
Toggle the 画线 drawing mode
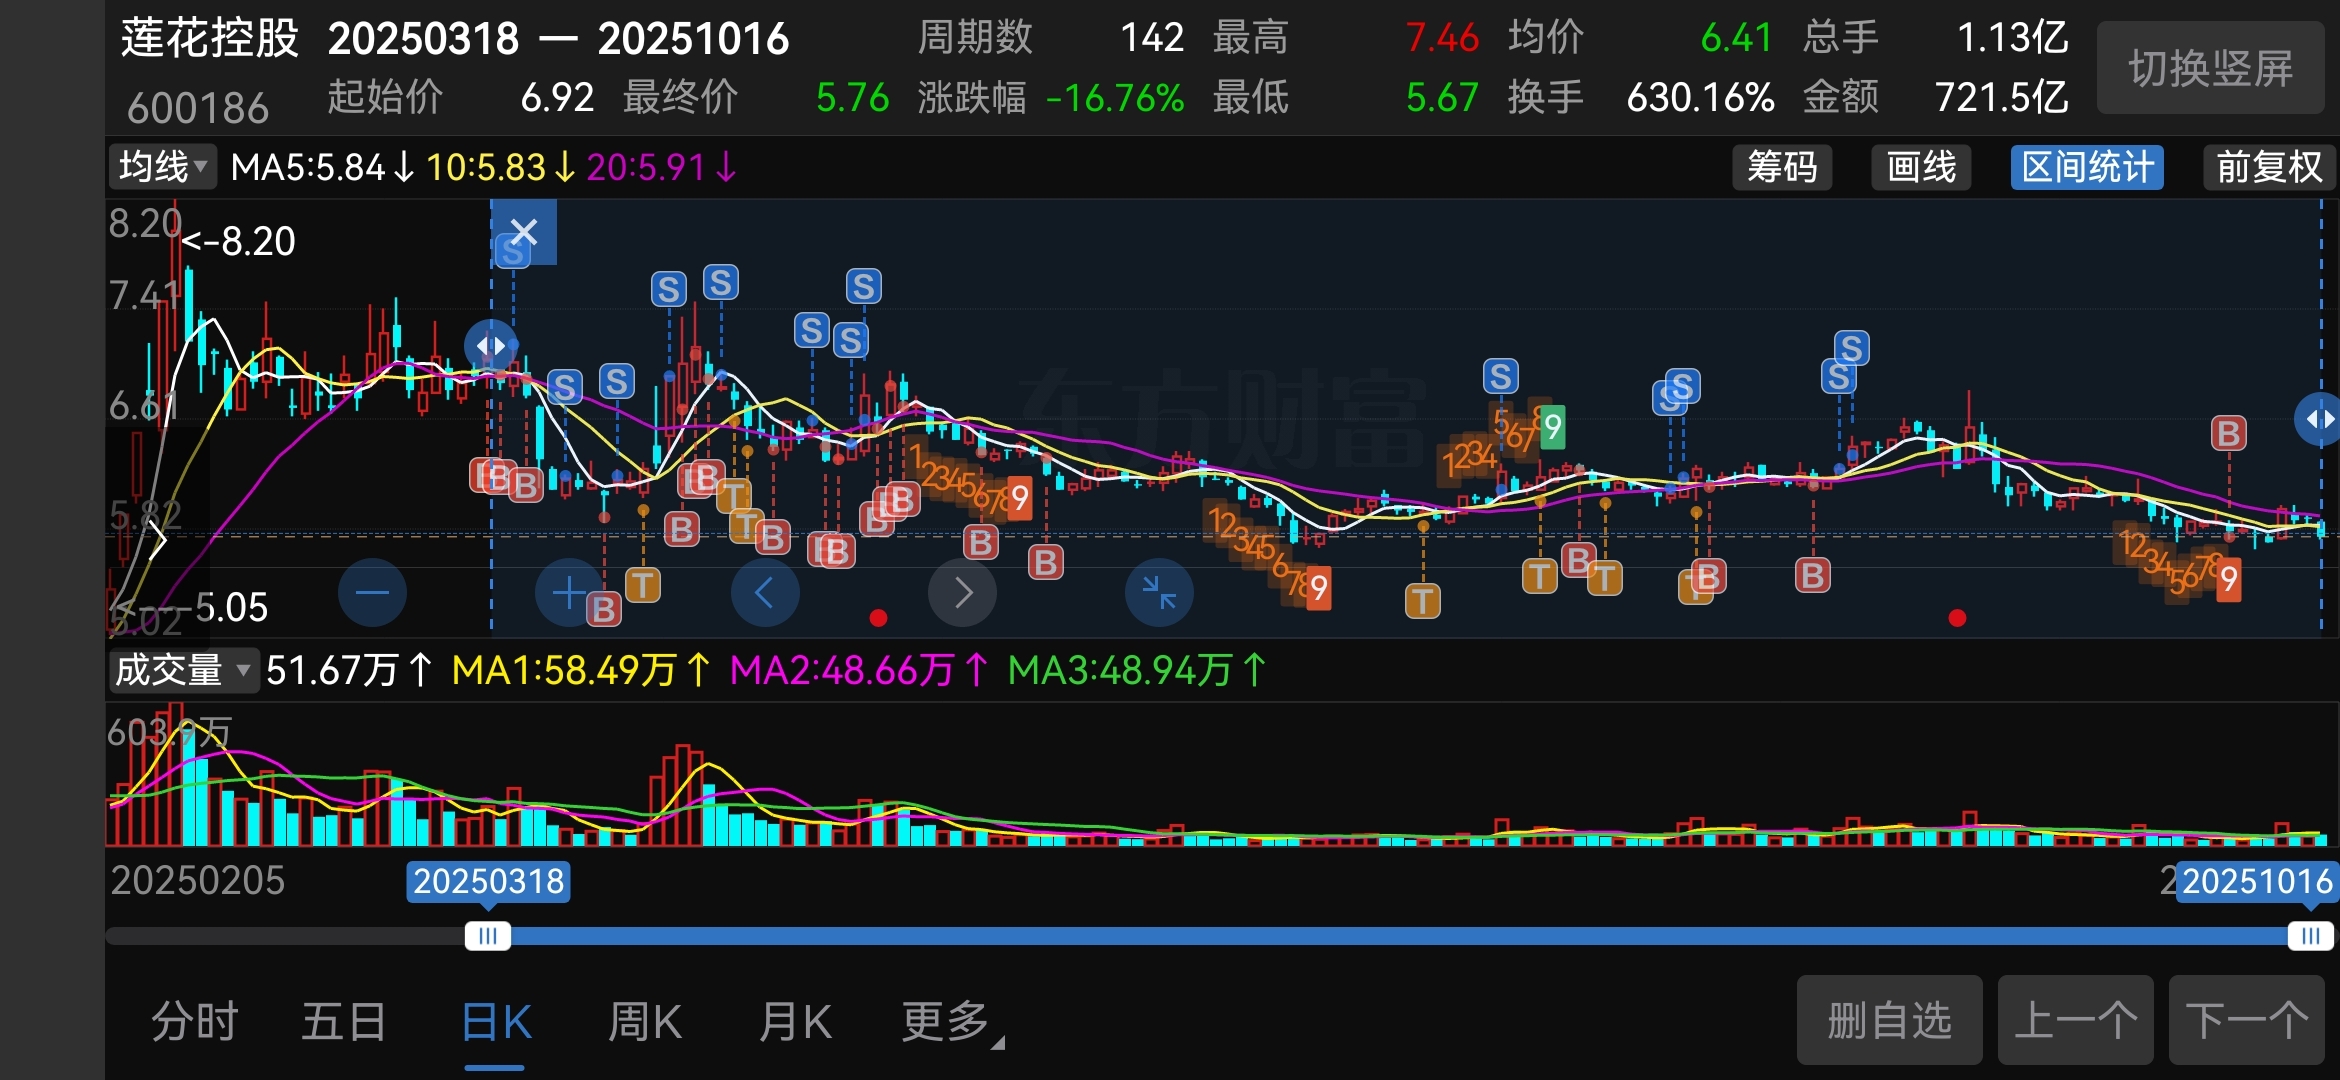[1921, 167]
